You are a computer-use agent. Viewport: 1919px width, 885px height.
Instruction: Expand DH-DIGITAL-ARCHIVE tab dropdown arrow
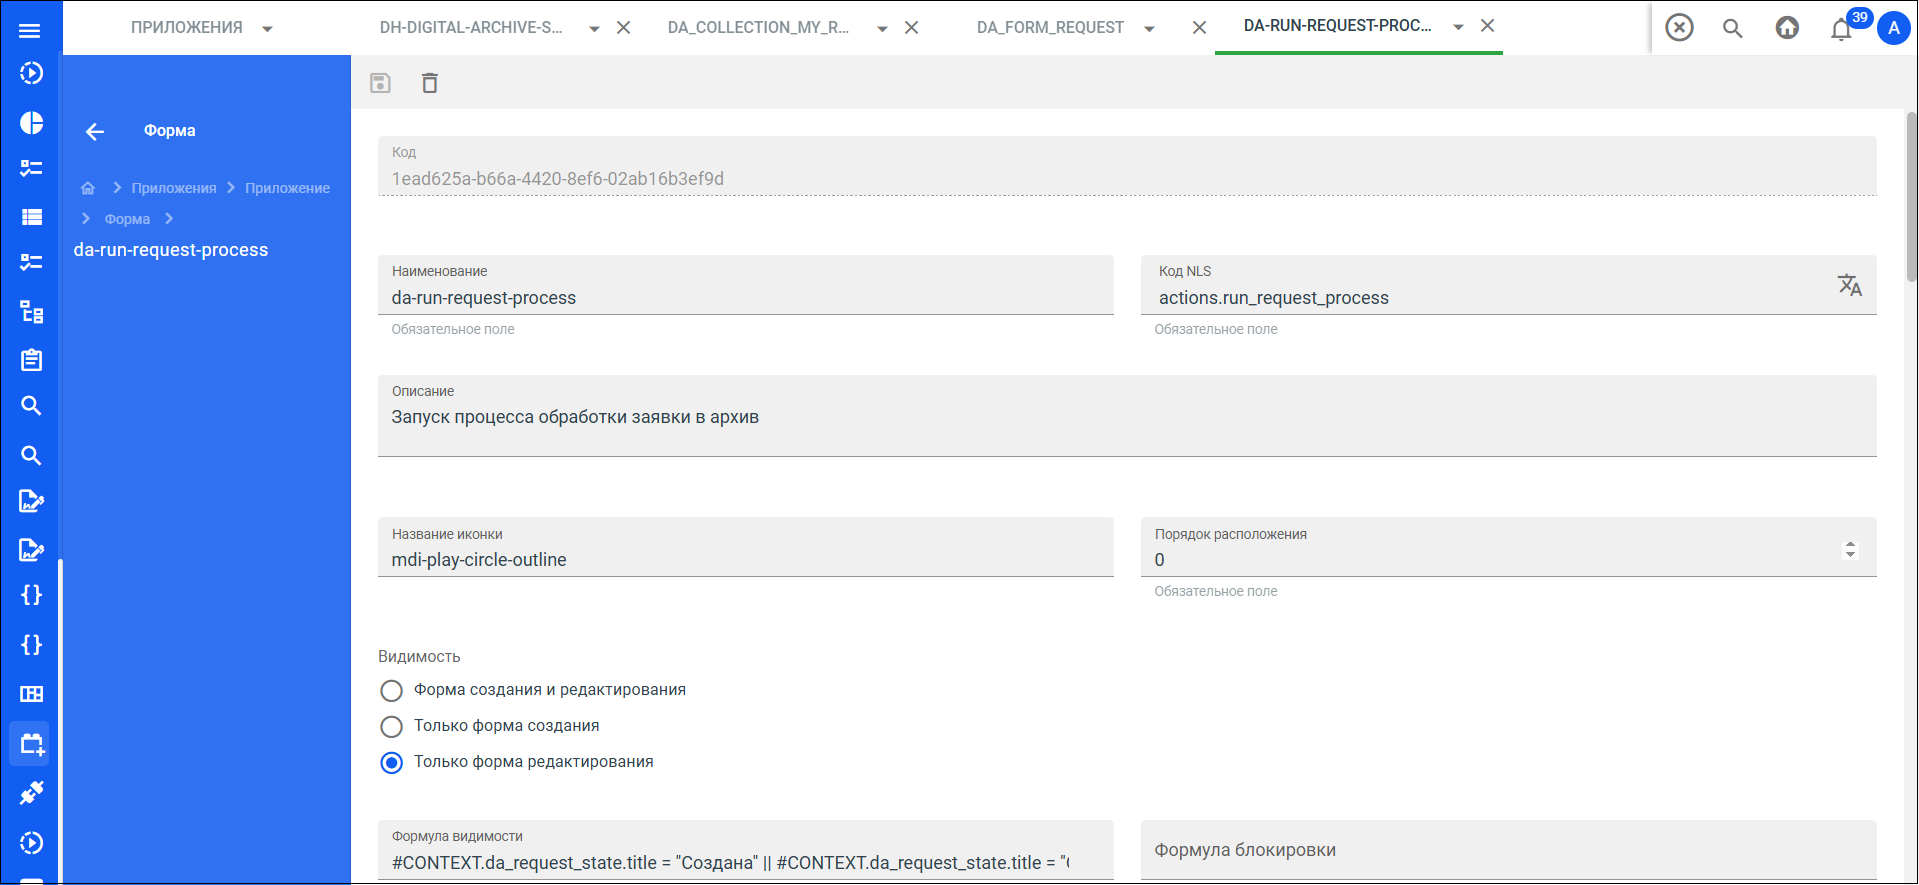coord(594,29)
